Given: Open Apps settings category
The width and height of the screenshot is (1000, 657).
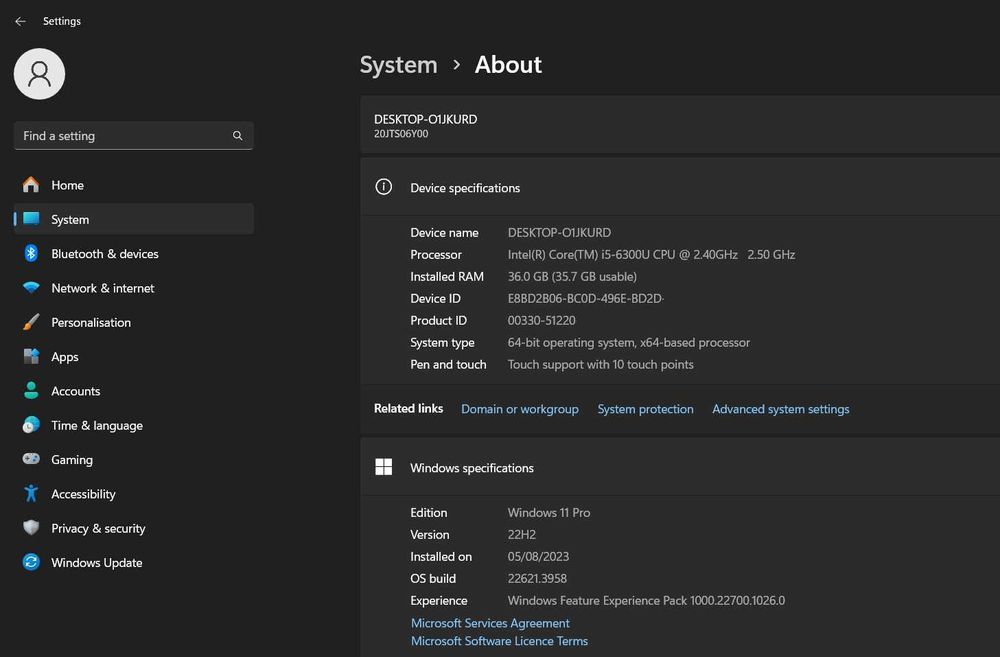Looking at the screenshot, I should point(65,357).
